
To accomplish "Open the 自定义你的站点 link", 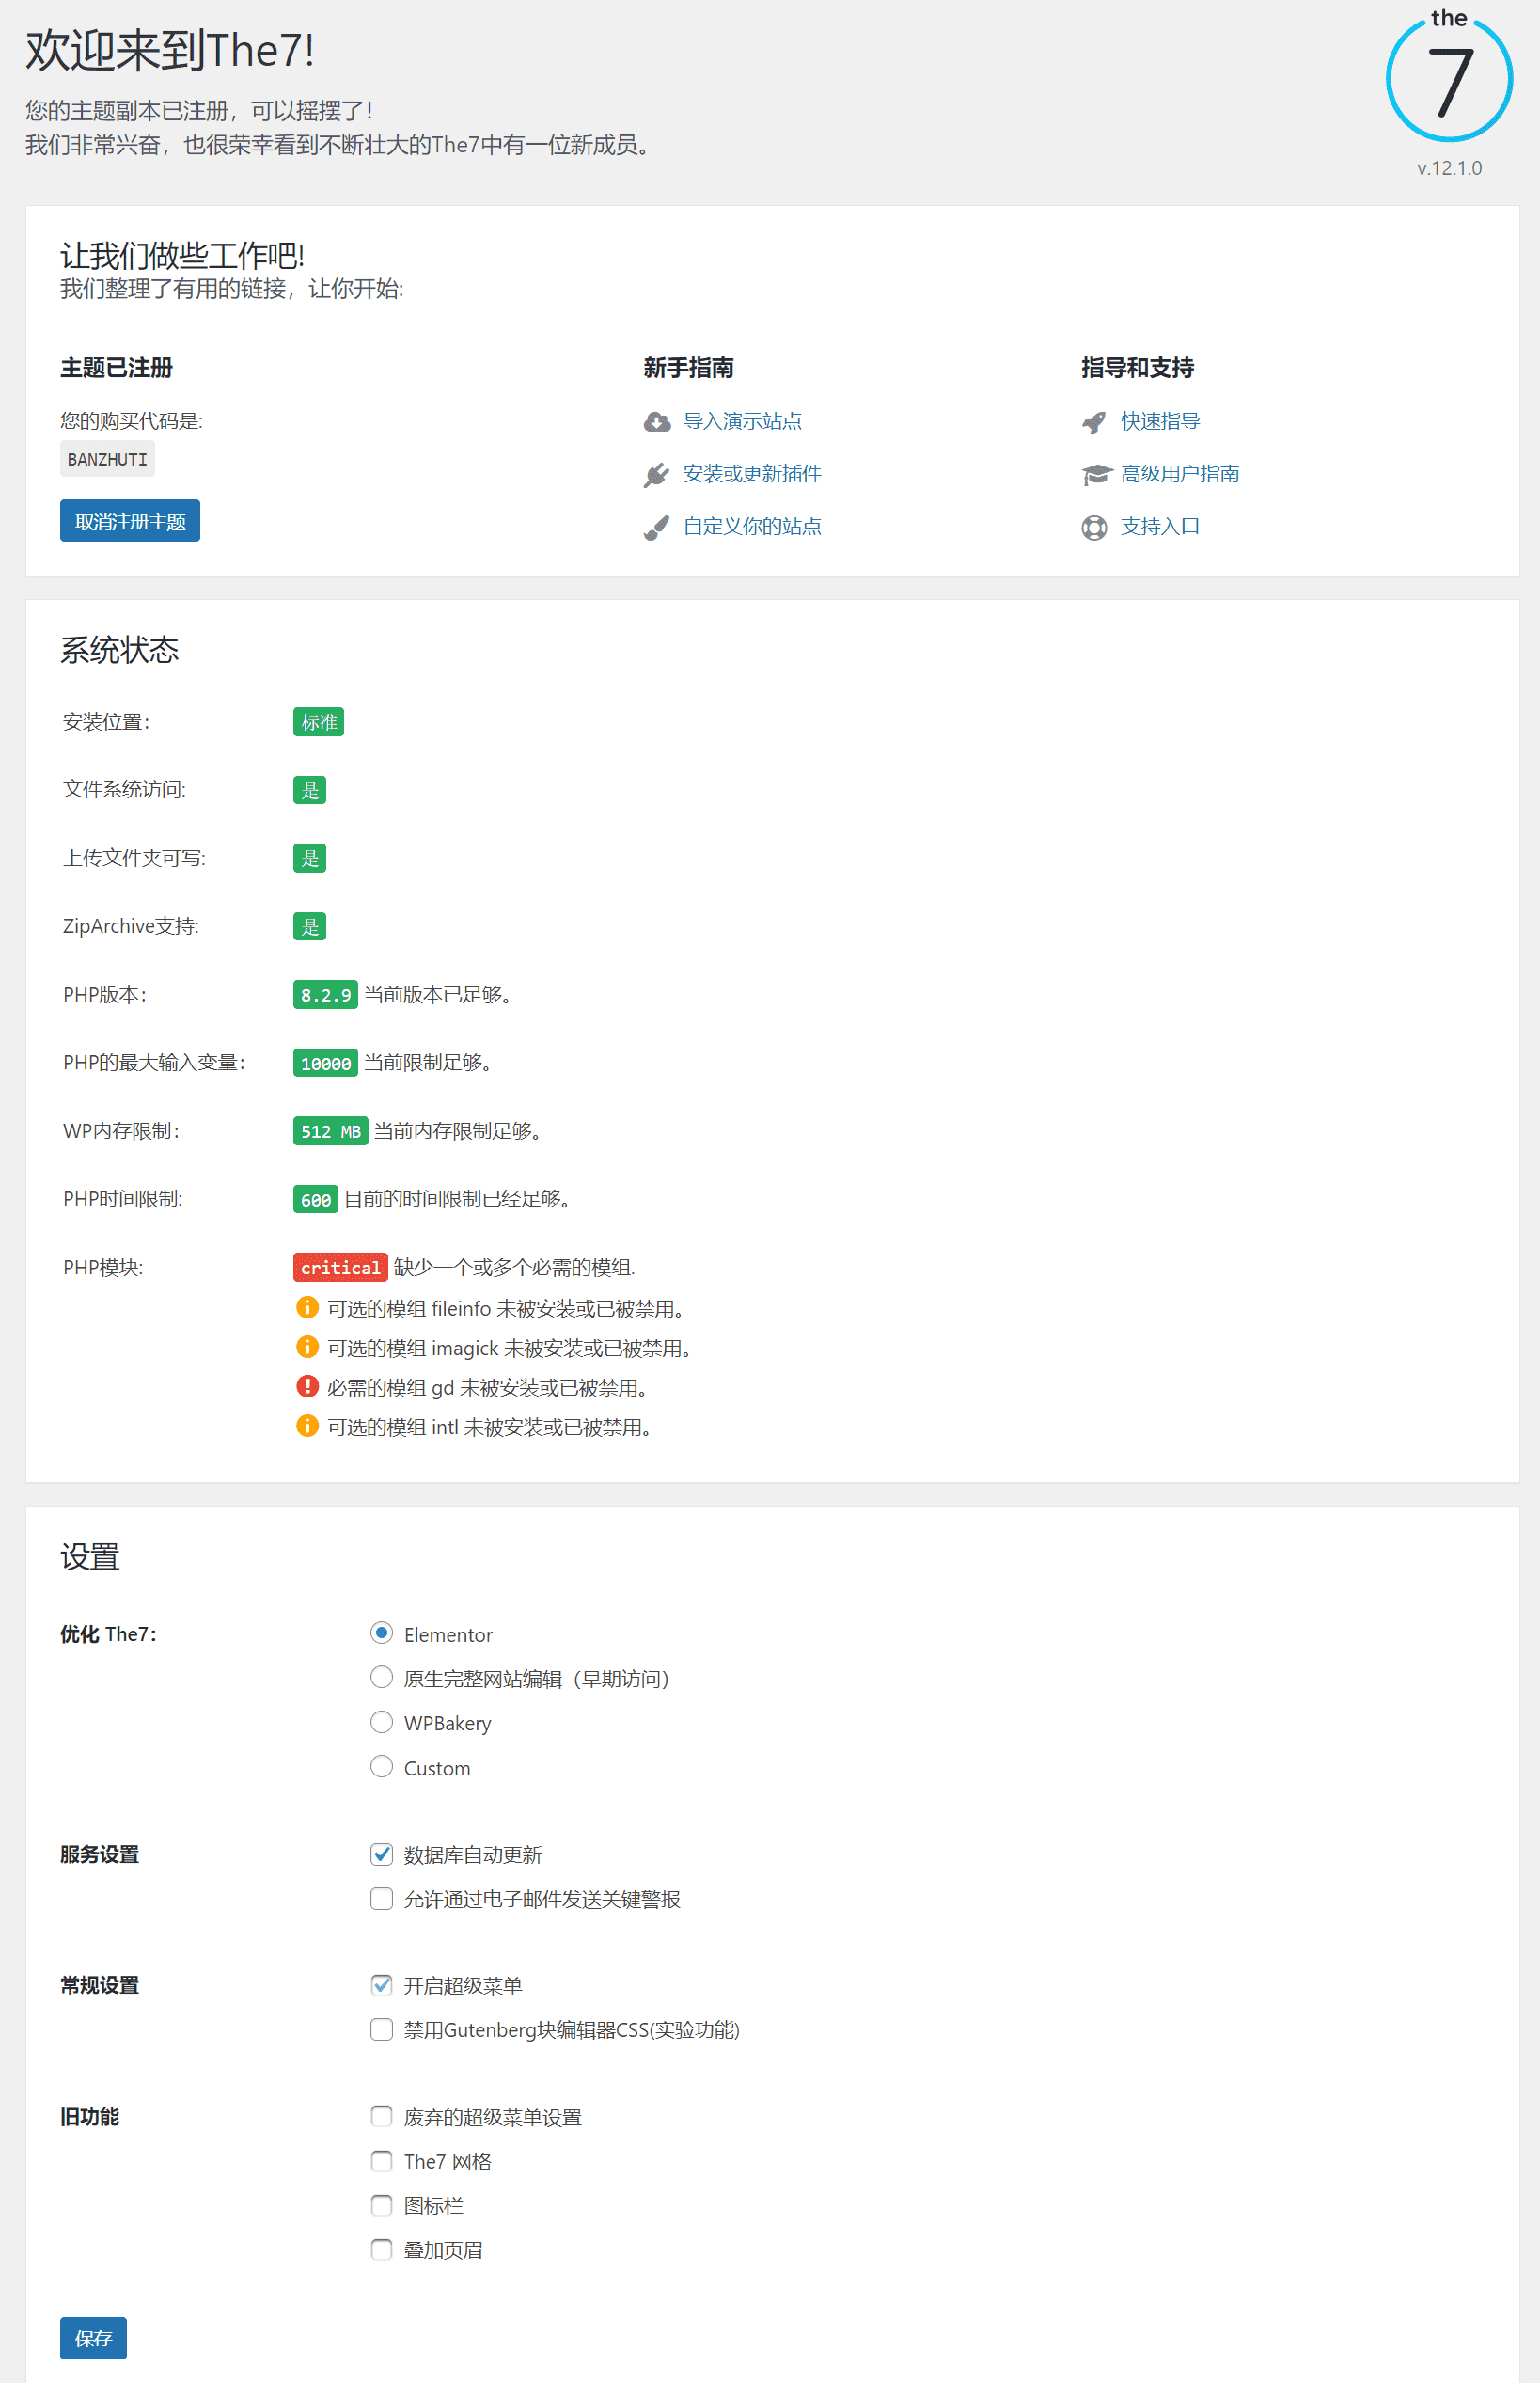I will (752, 526).
